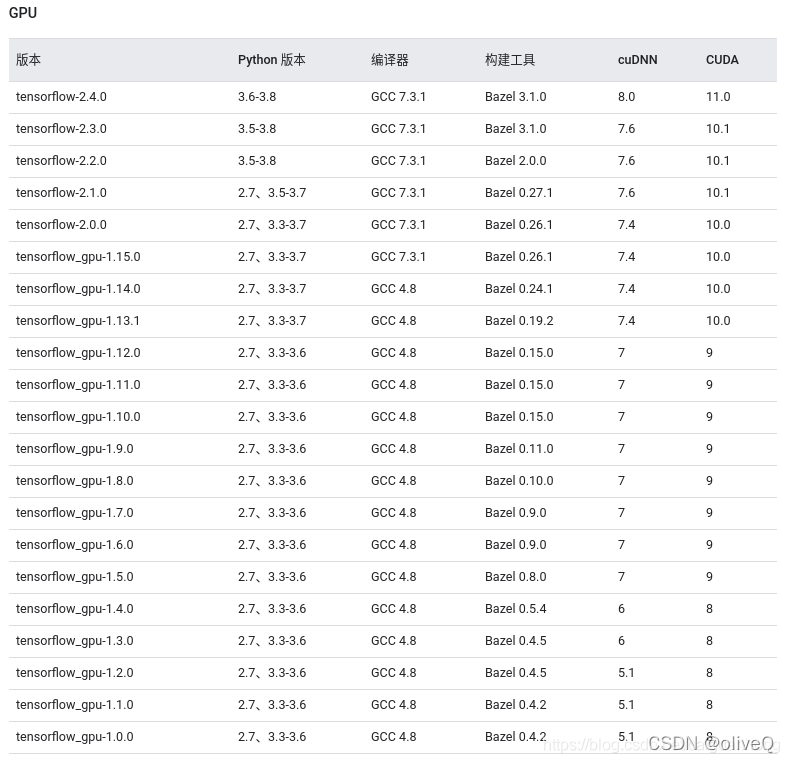Click Bazel 0.15.0 in the tensorflow_gpu-1.12.0 row

click(x=519, y=353)
